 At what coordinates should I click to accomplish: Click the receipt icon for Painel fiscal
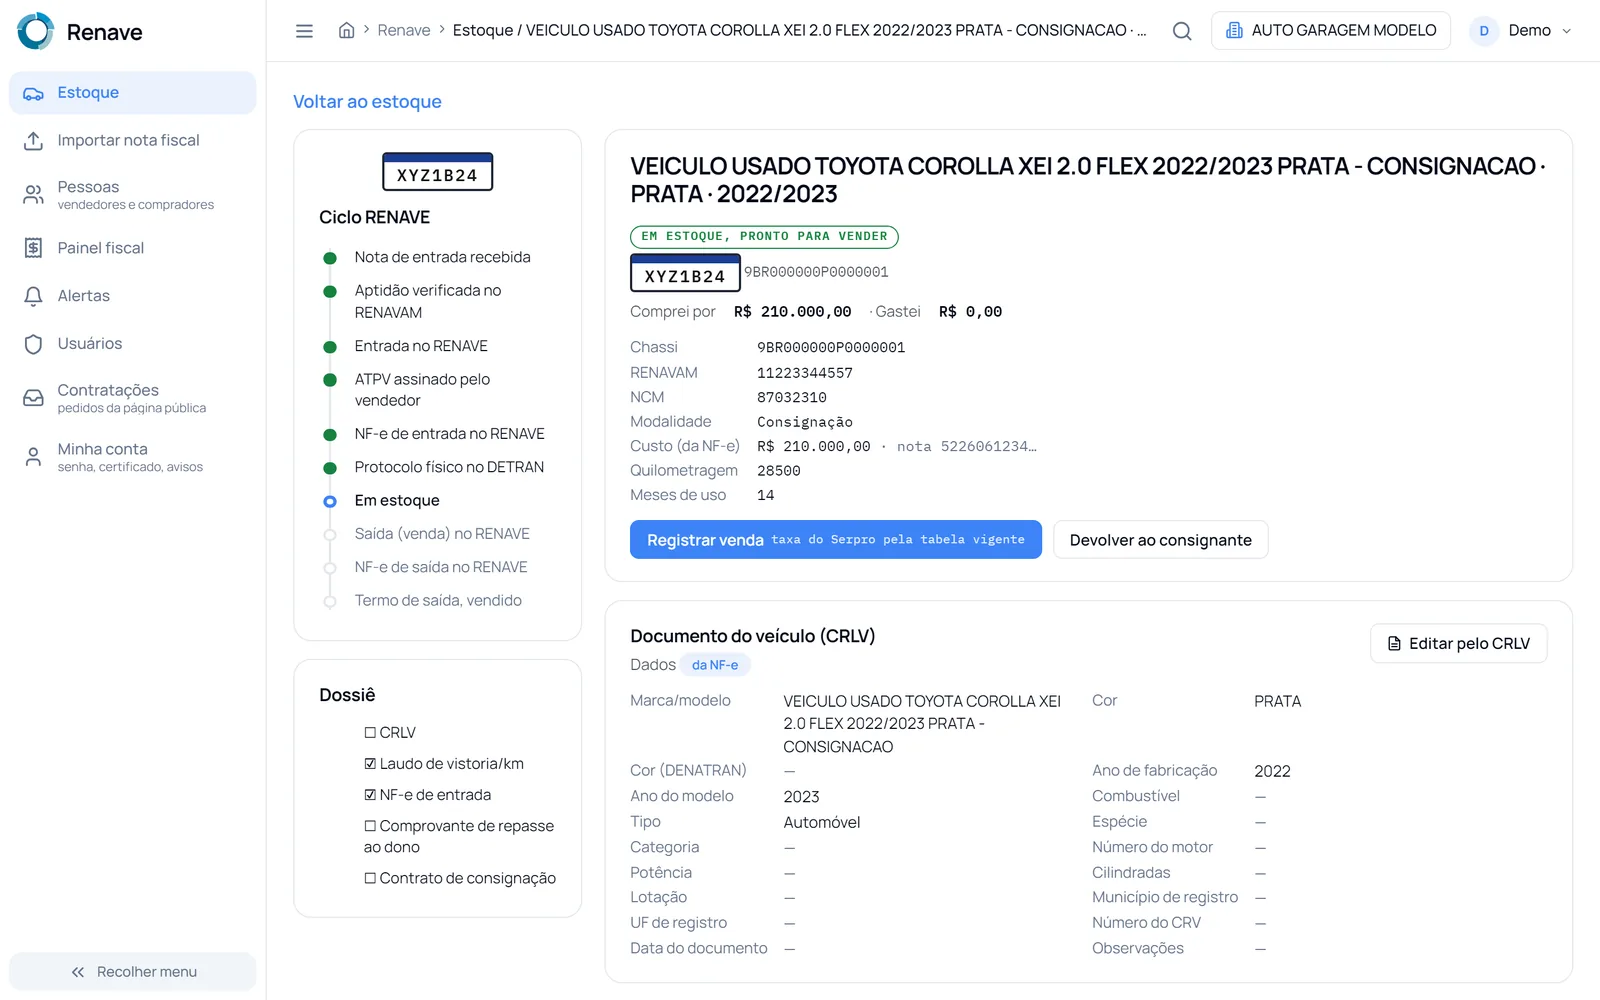click(33, 248)
